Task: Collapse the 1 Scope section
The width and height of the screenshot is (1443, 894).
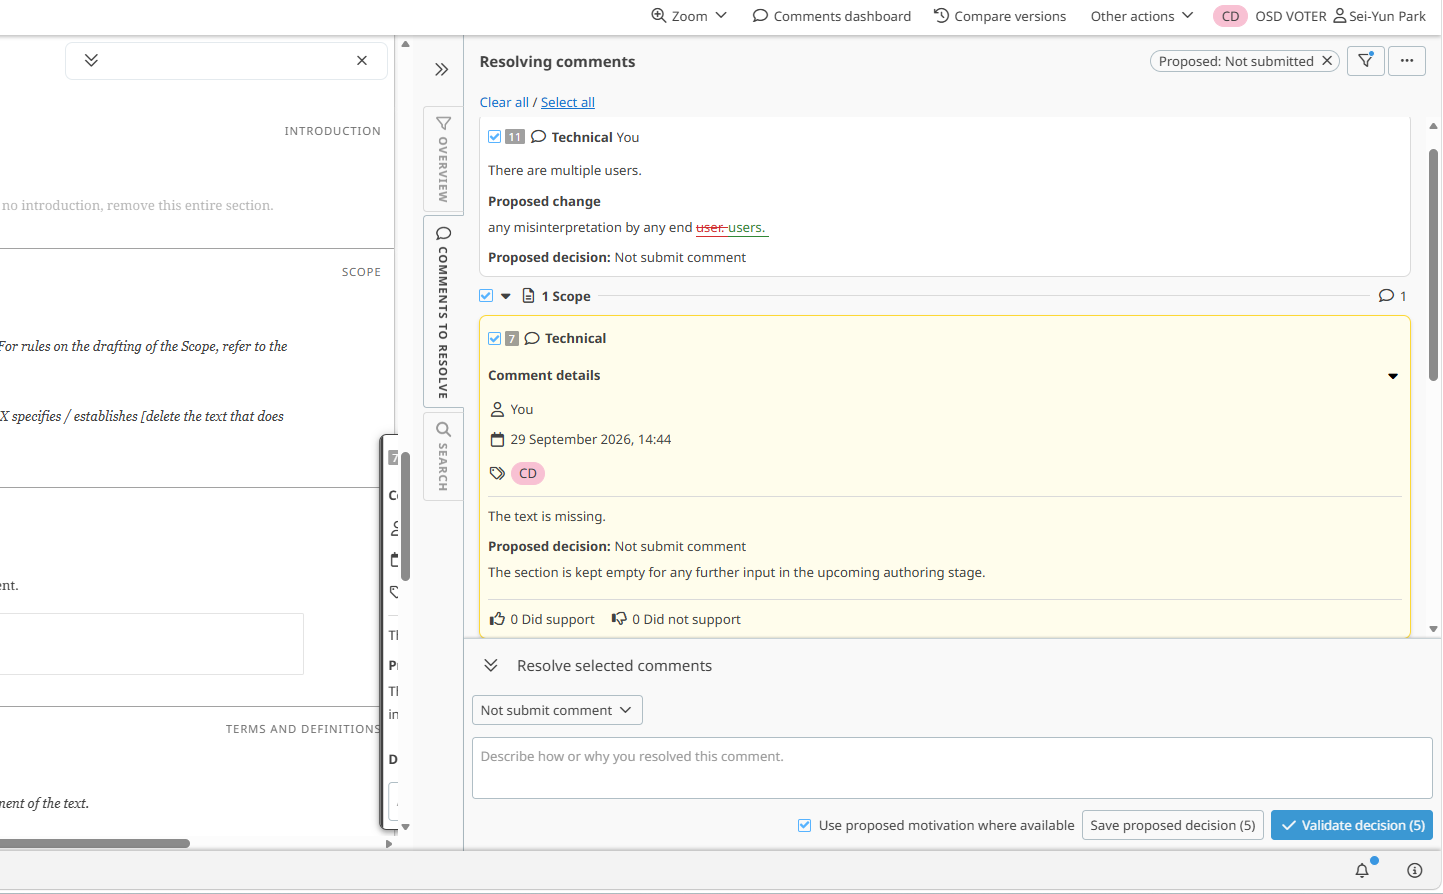Action: coord(506,296)
